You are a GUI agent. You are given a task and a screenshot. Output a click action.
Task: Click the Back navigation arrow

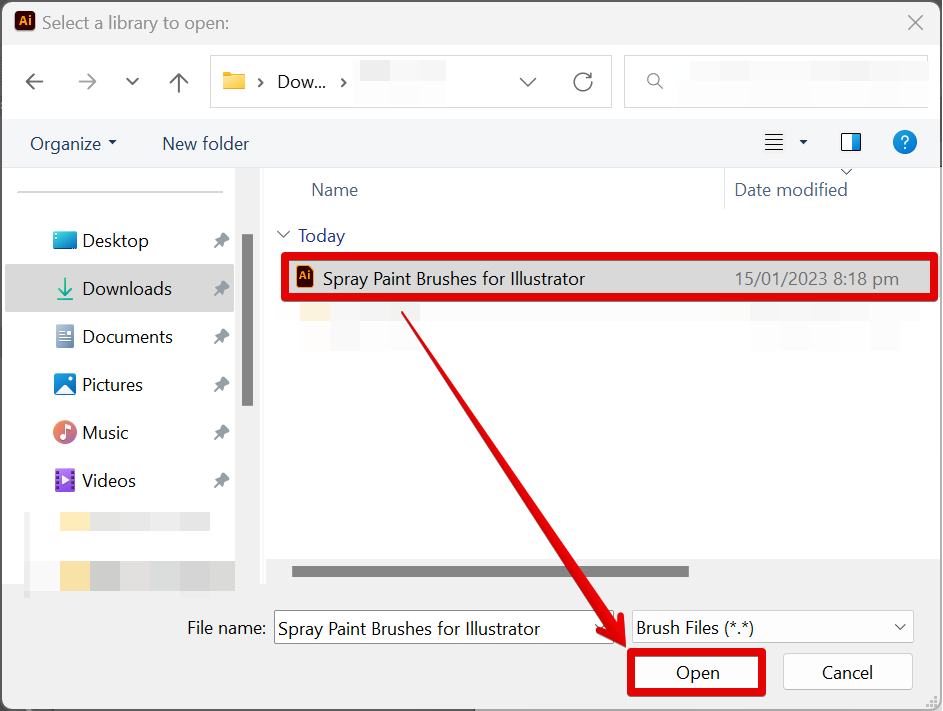pos(34,81)
